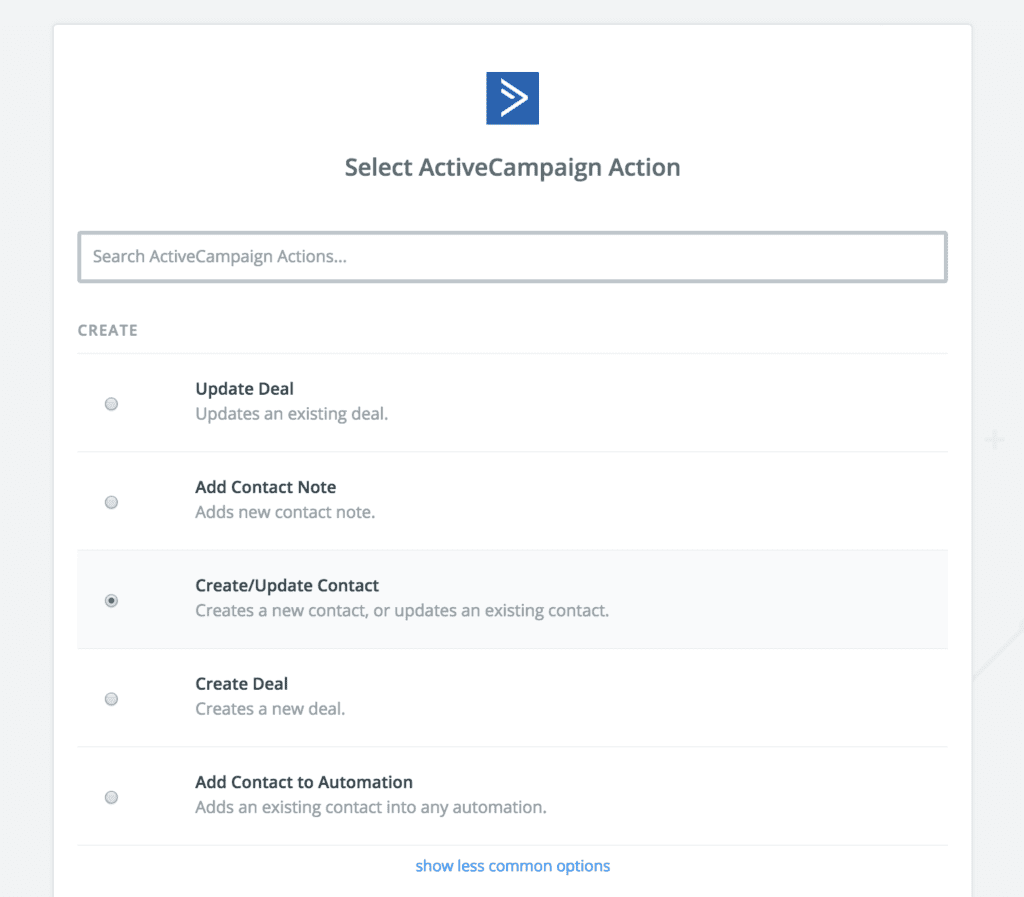The height and width of the screenshot is (897, 1024).
Task: Click 'Adds new contact note.' description
Action: click(x=285, y=512)
